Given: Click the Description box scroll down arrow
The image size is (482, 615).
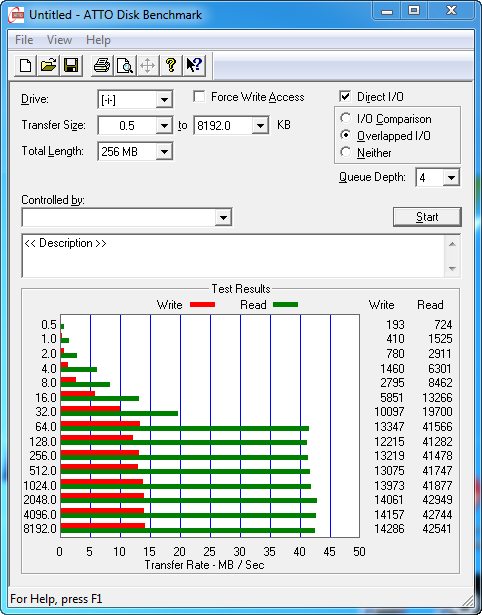Looking at the screenshot, I should tap(452, 269).
